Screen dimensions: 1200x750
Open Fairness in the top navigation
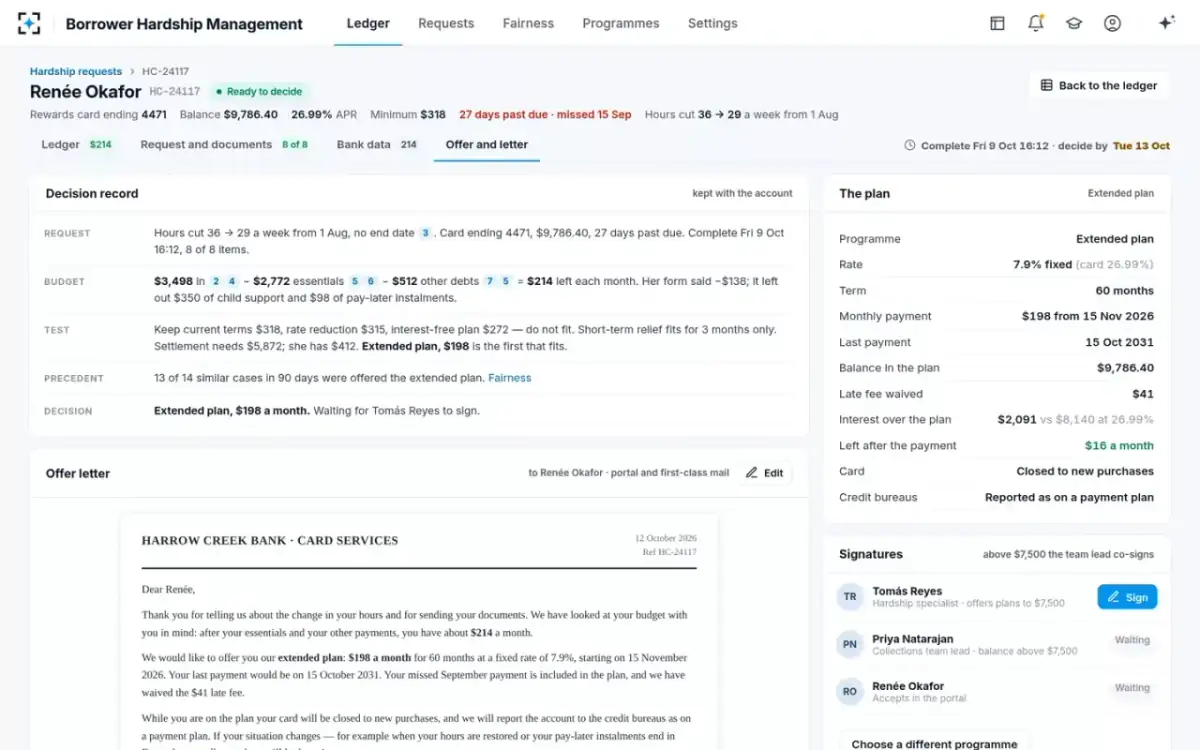(528, 23)
